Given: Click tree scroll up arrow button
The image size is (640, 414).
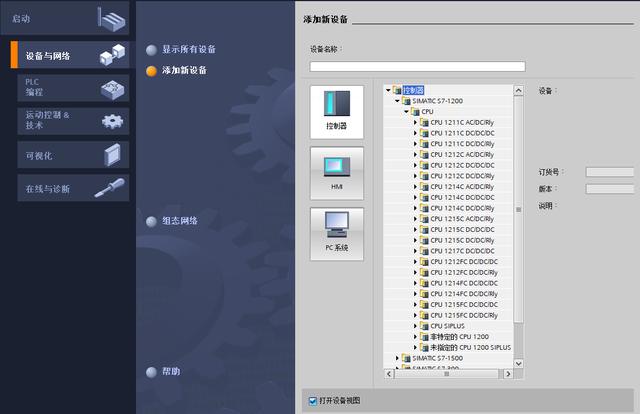Looking at the screenshot, I should [518, 90].
